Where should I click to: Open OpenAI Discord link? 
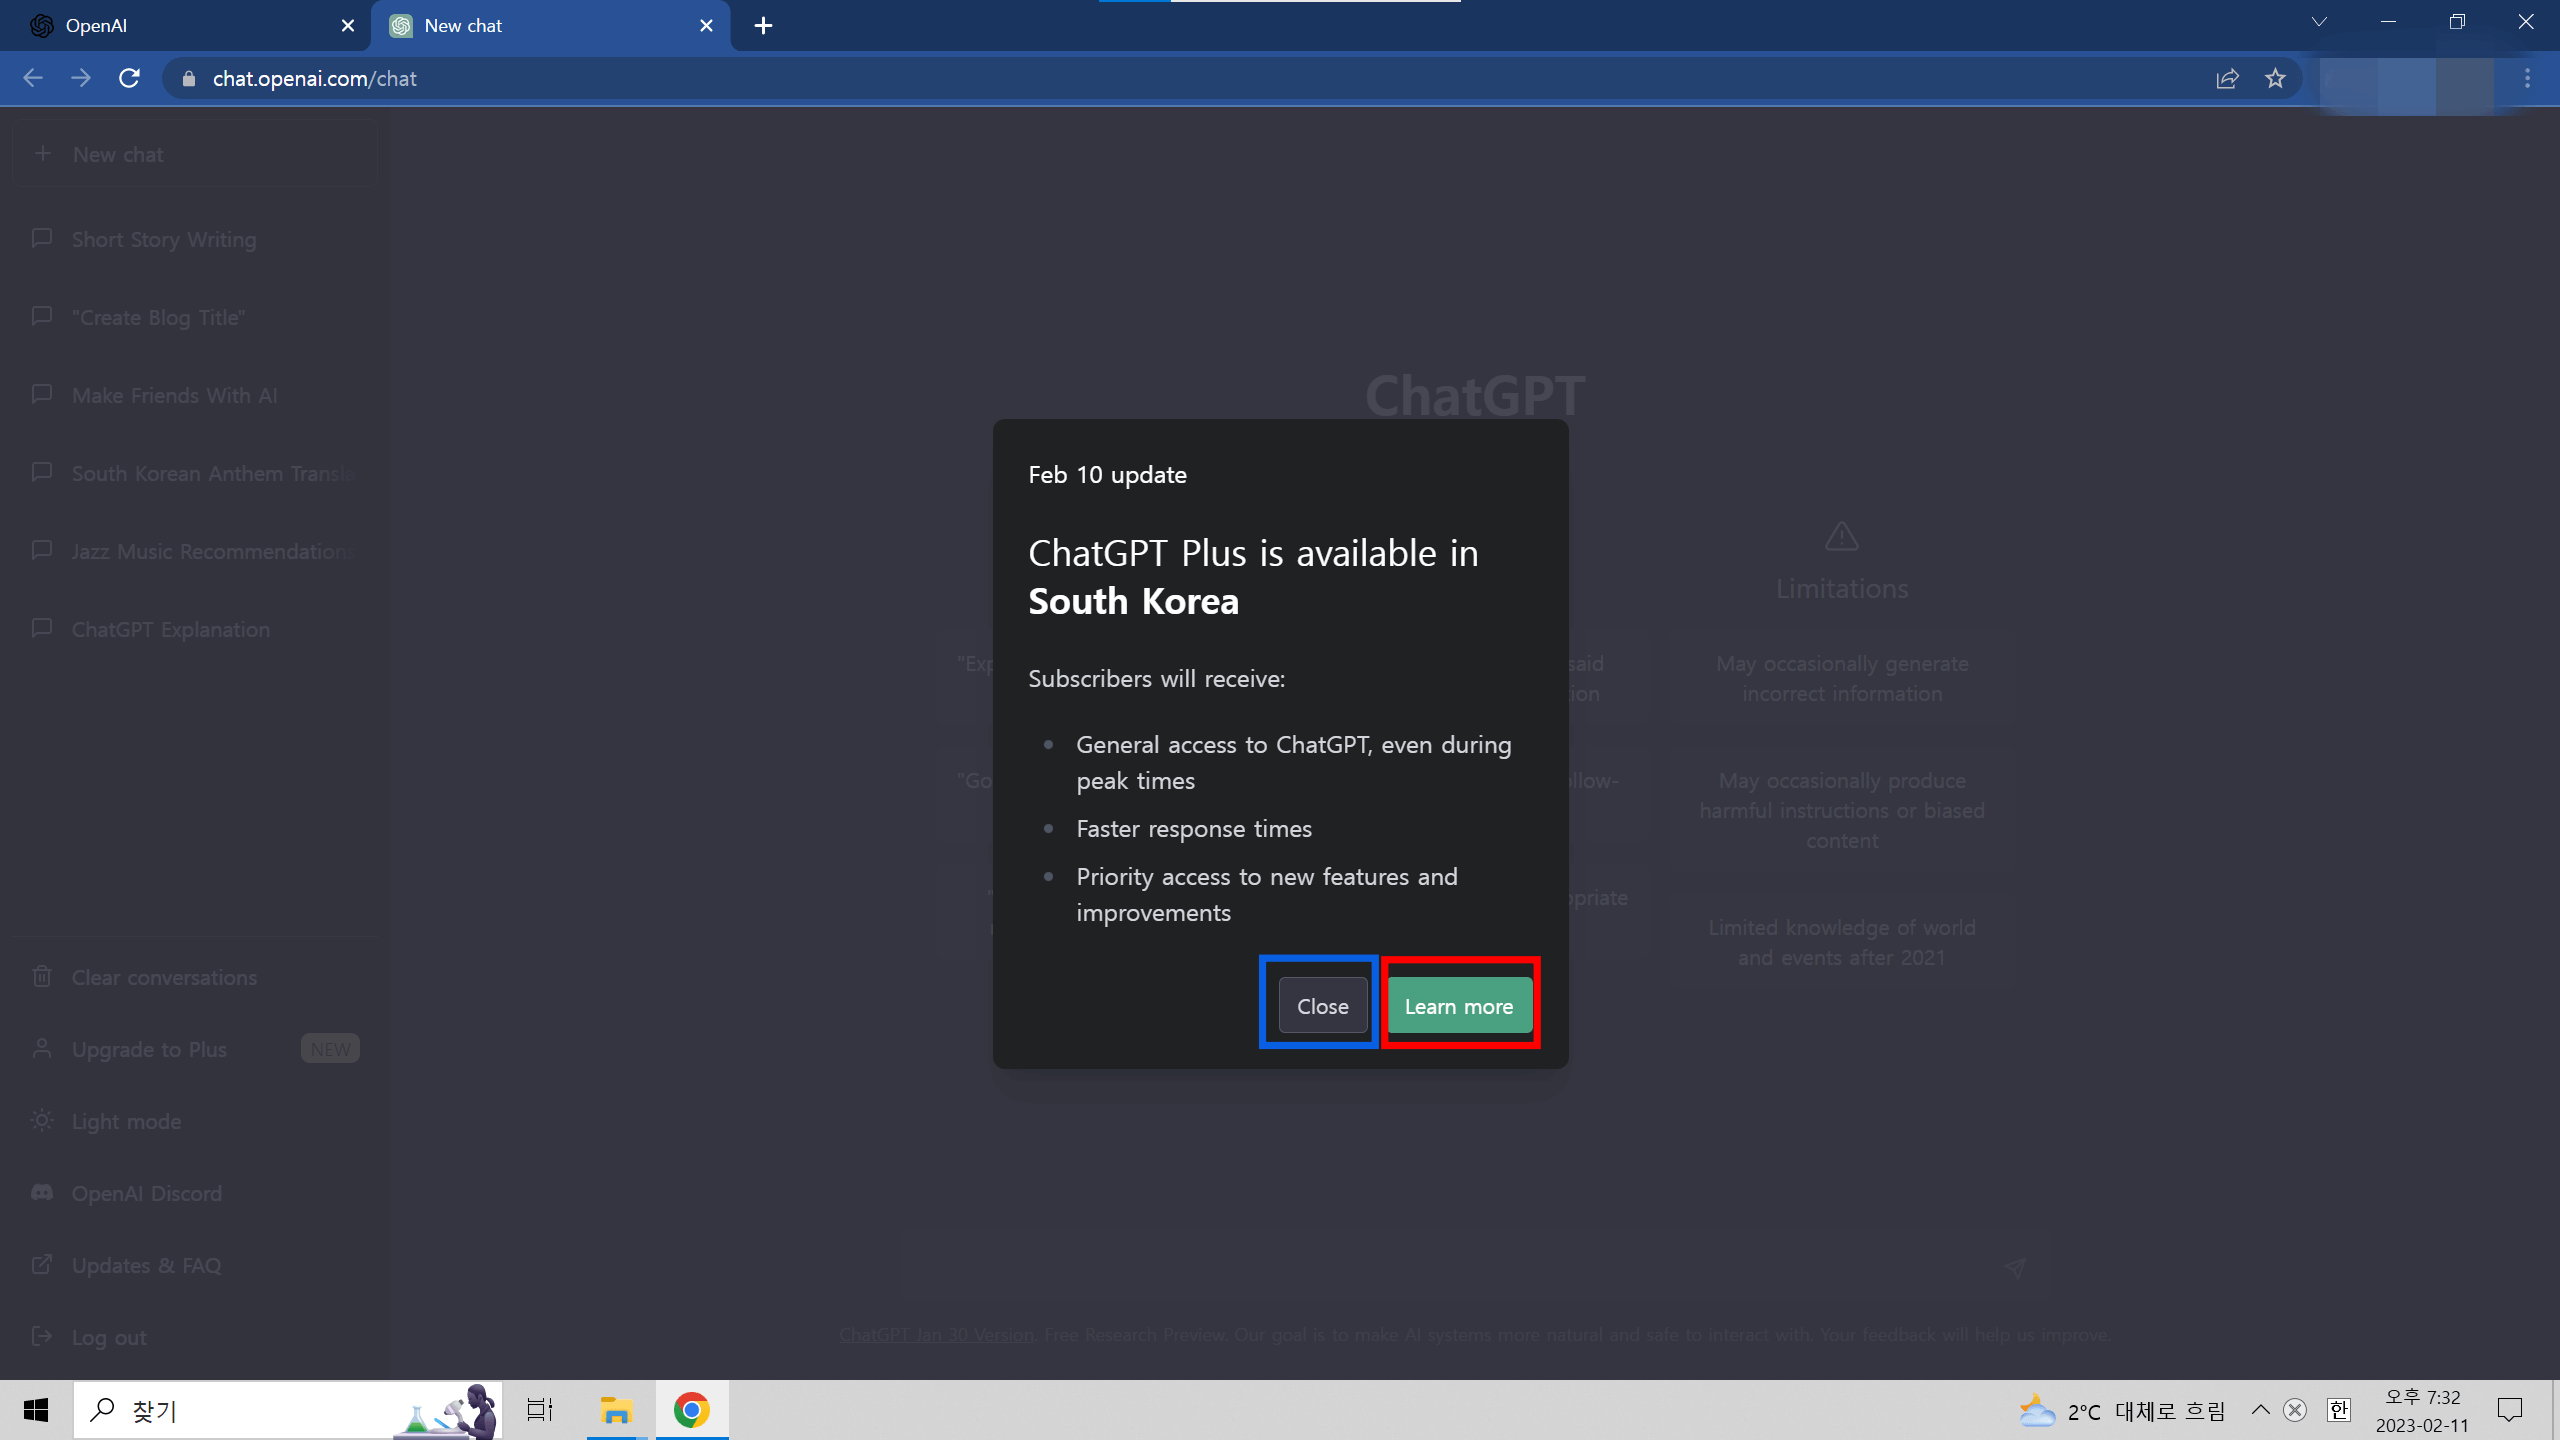point(146,1194)
